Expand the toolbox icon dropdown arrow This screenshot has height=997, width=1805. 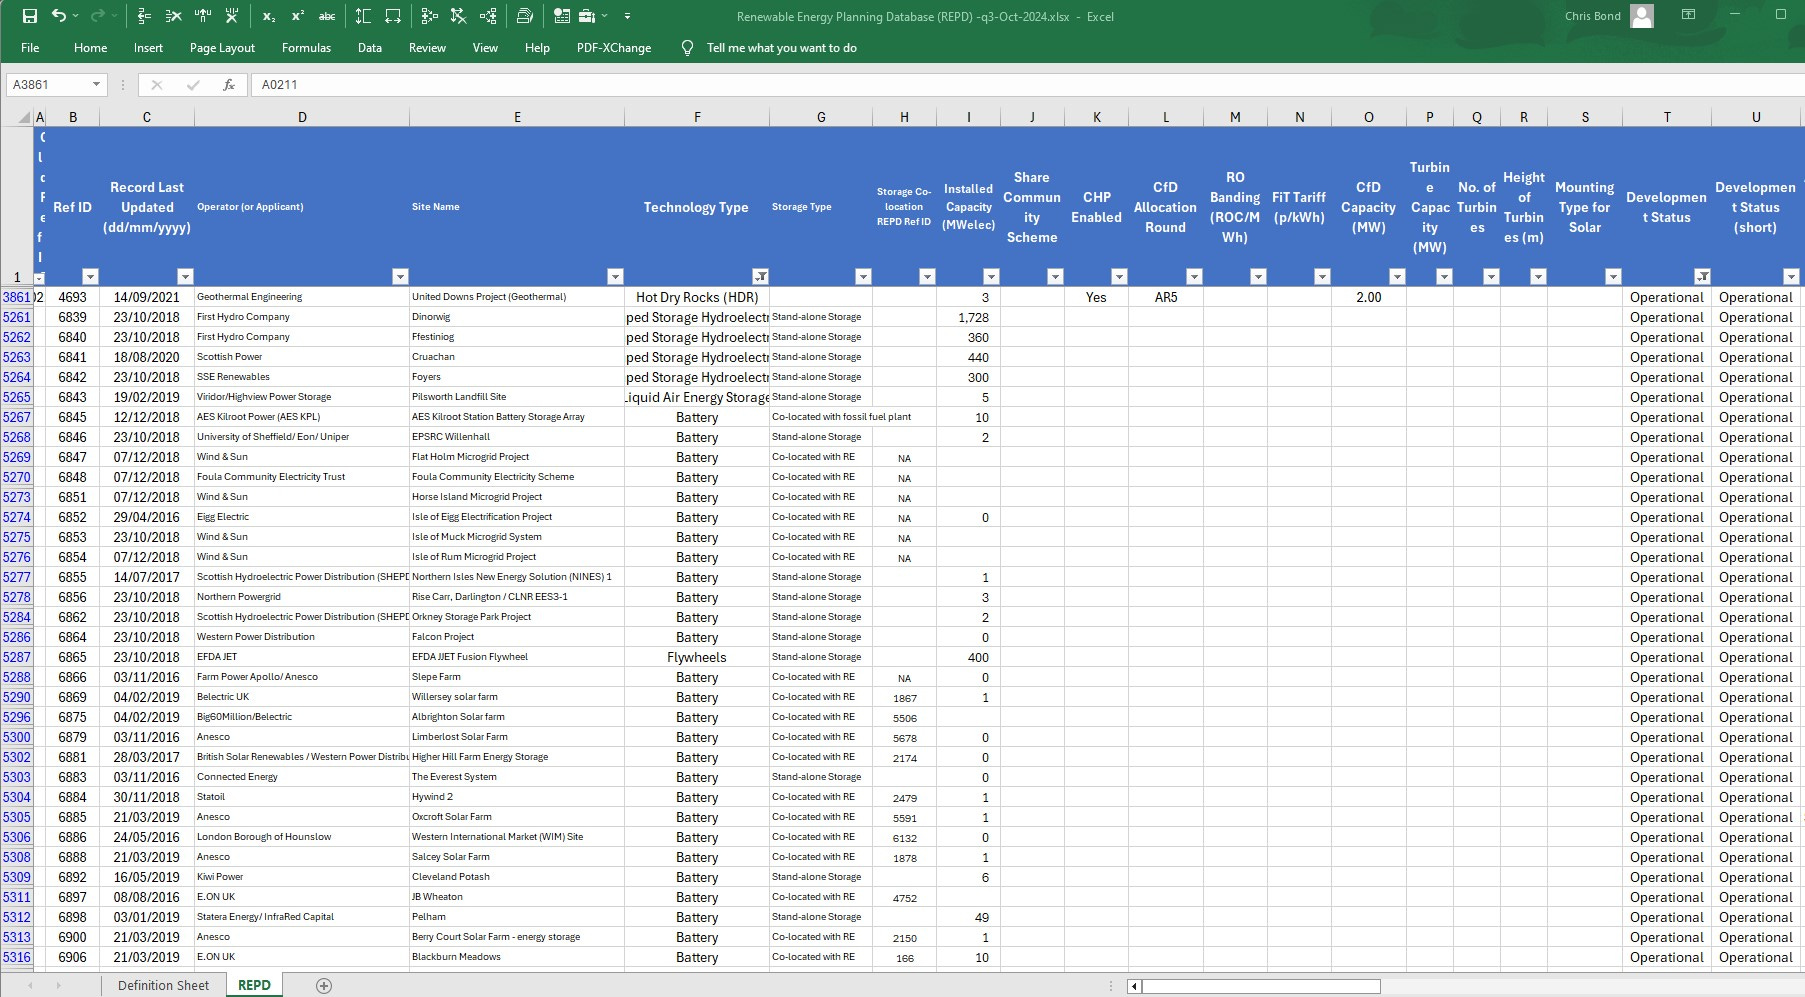(x=604, y=16)
